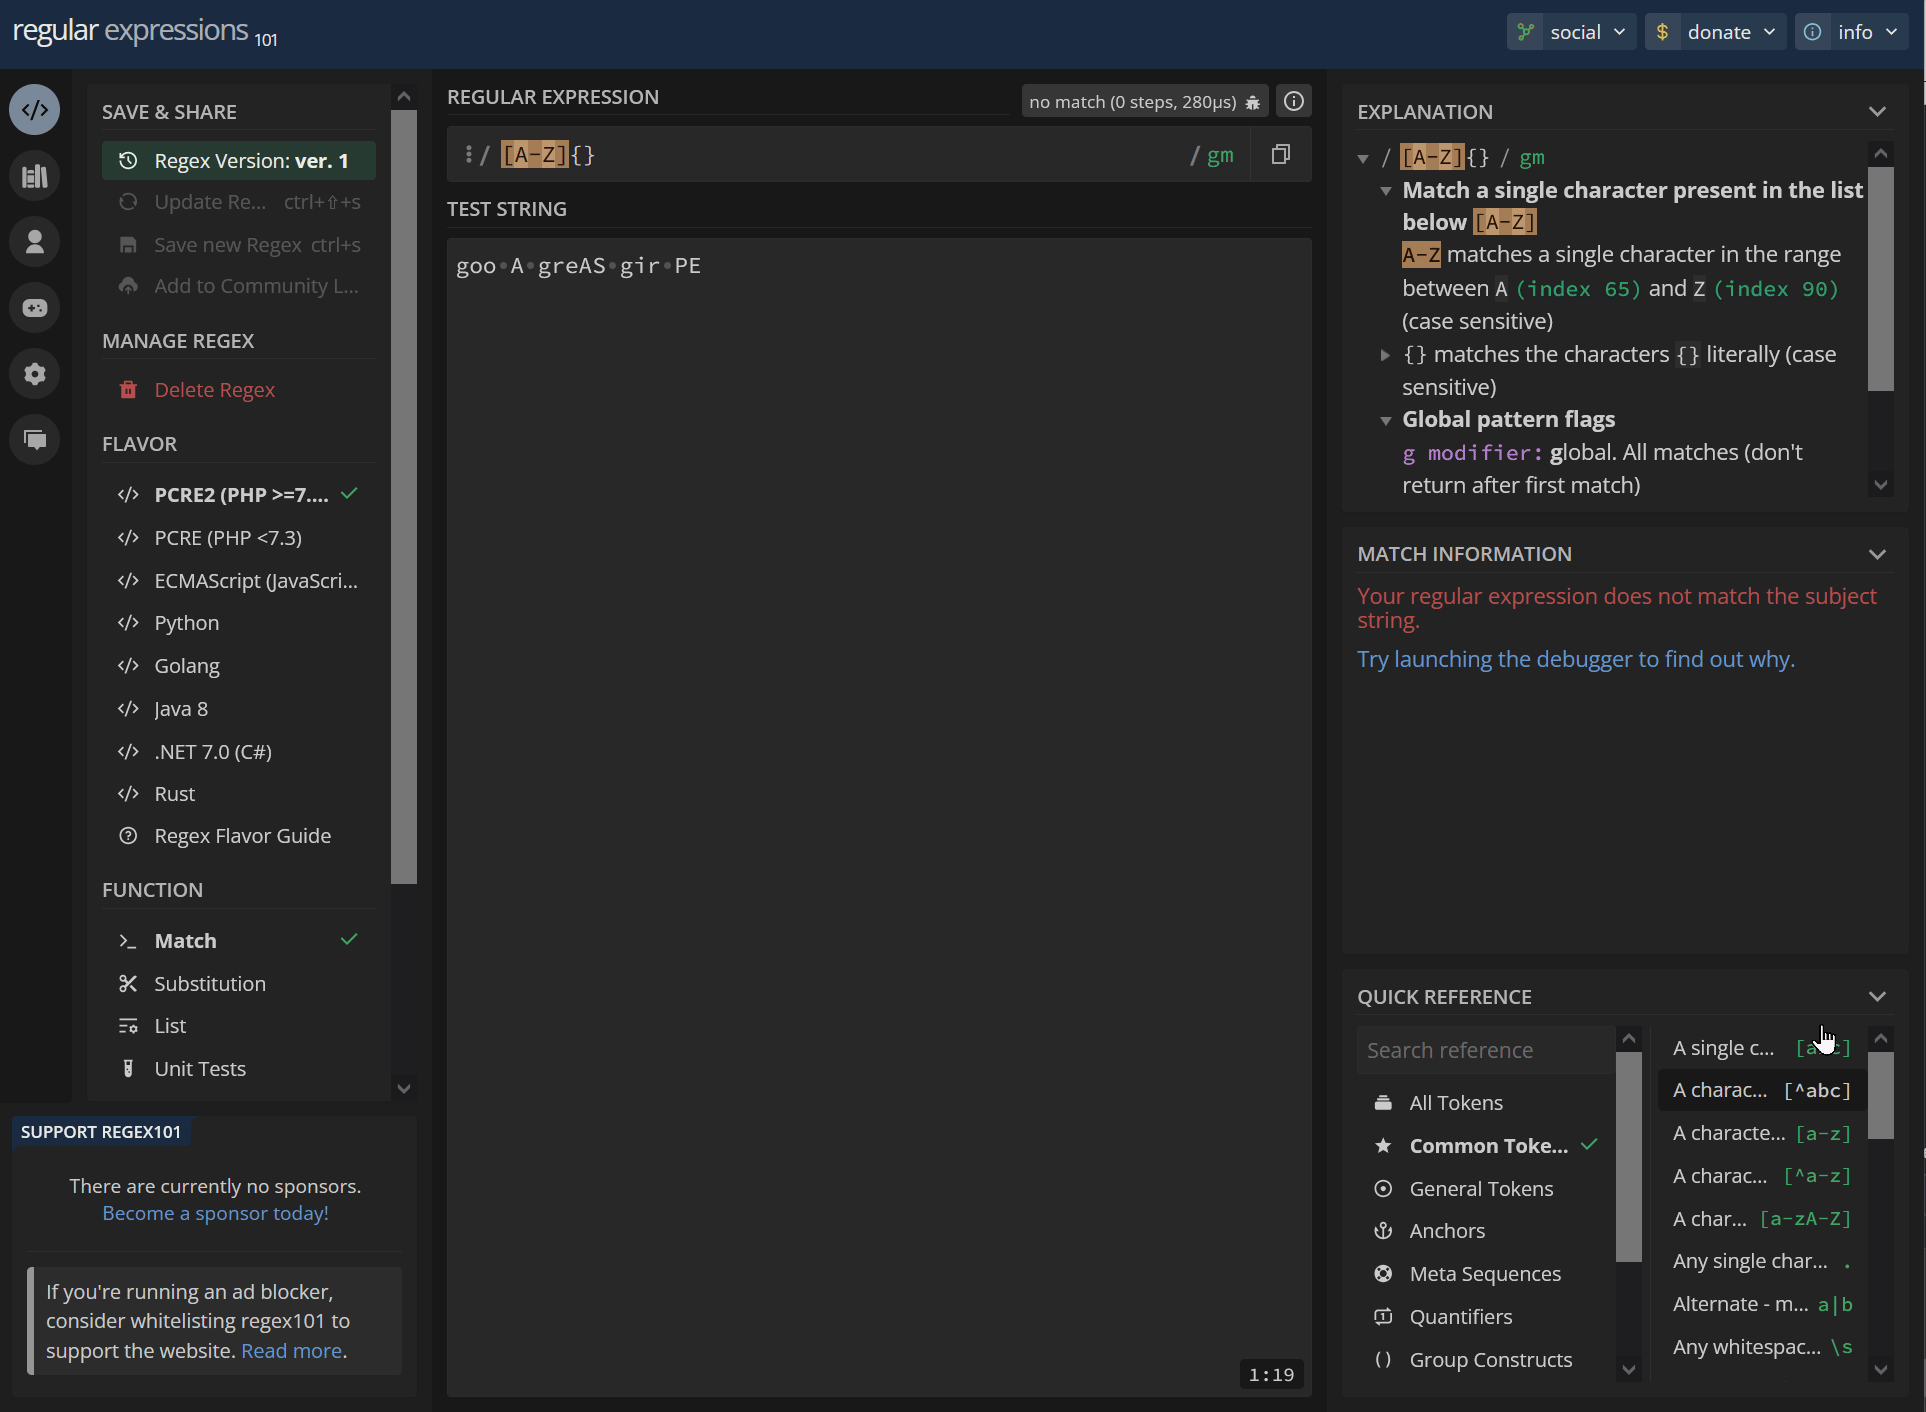Open the Common Tokens reference category

pos(1486,1146)
